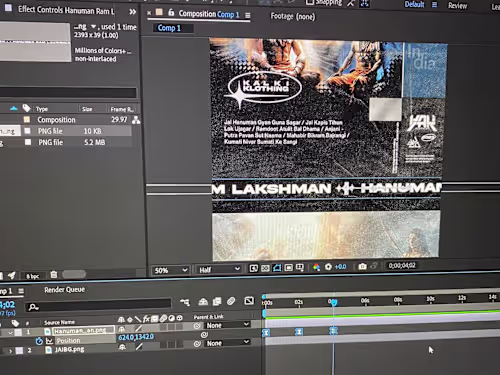Click the Reset Exposure icon
Screen dimensions: 500x375
pos(328,267)
